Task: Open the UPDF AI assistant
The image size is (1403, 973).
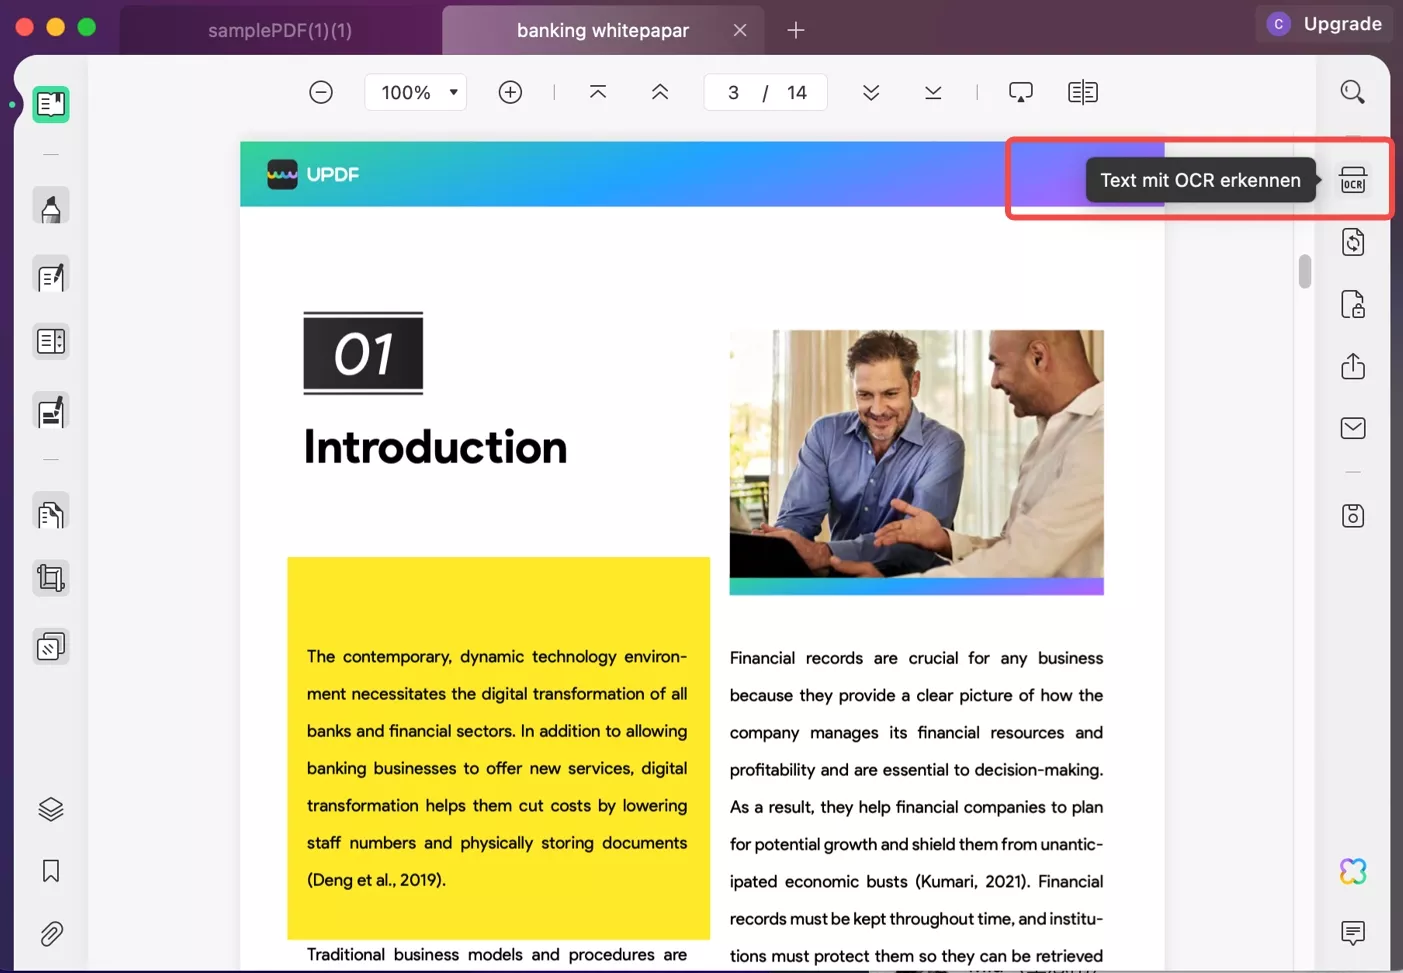Action: (1353, 871)
